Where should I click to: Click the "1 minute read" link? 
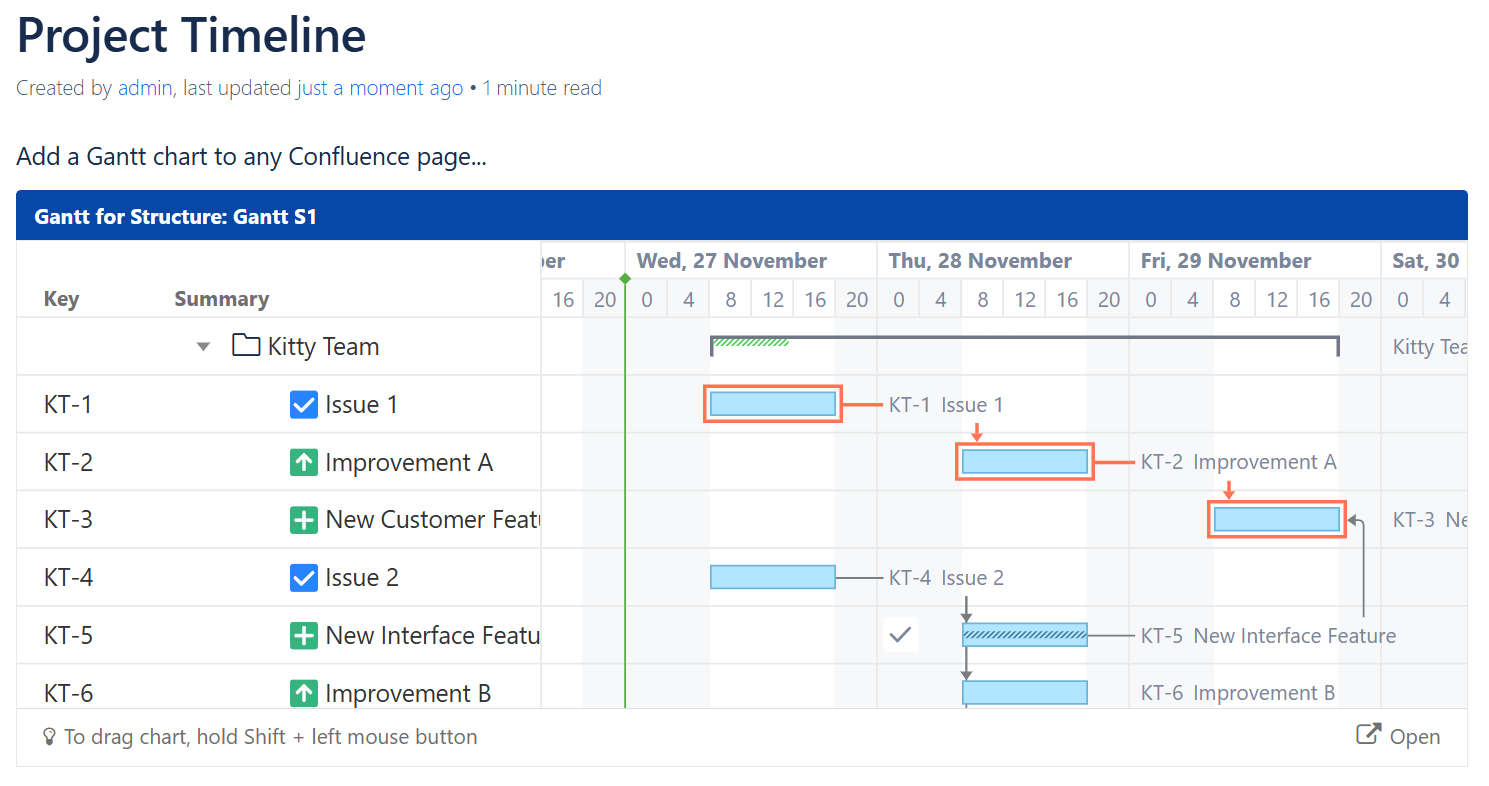pyautogui.click(x=541, y=88)
